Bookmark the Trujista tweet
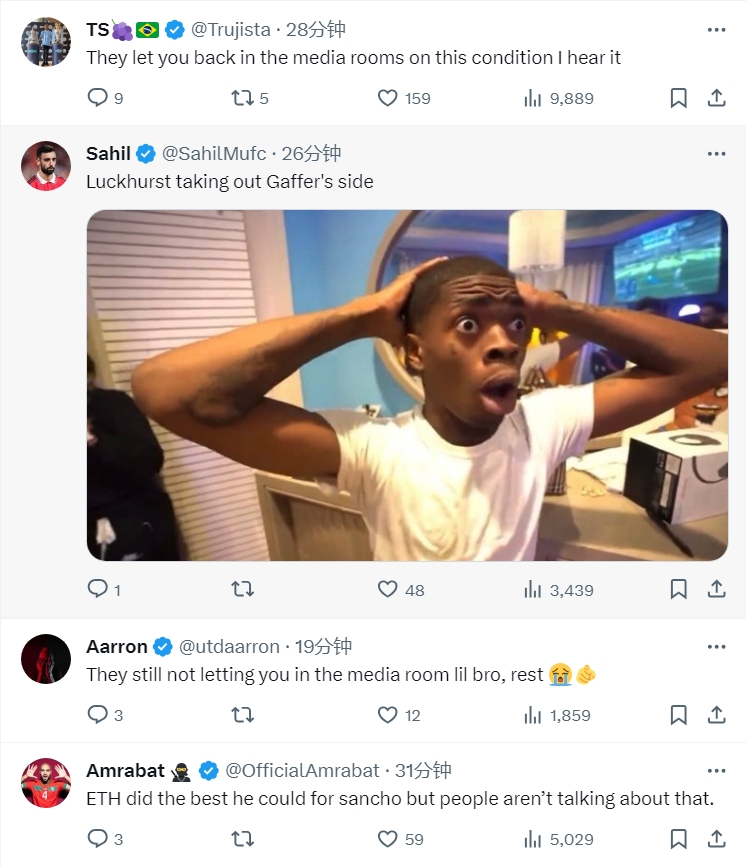The image size is (746, 866). [x=678, y=98]
